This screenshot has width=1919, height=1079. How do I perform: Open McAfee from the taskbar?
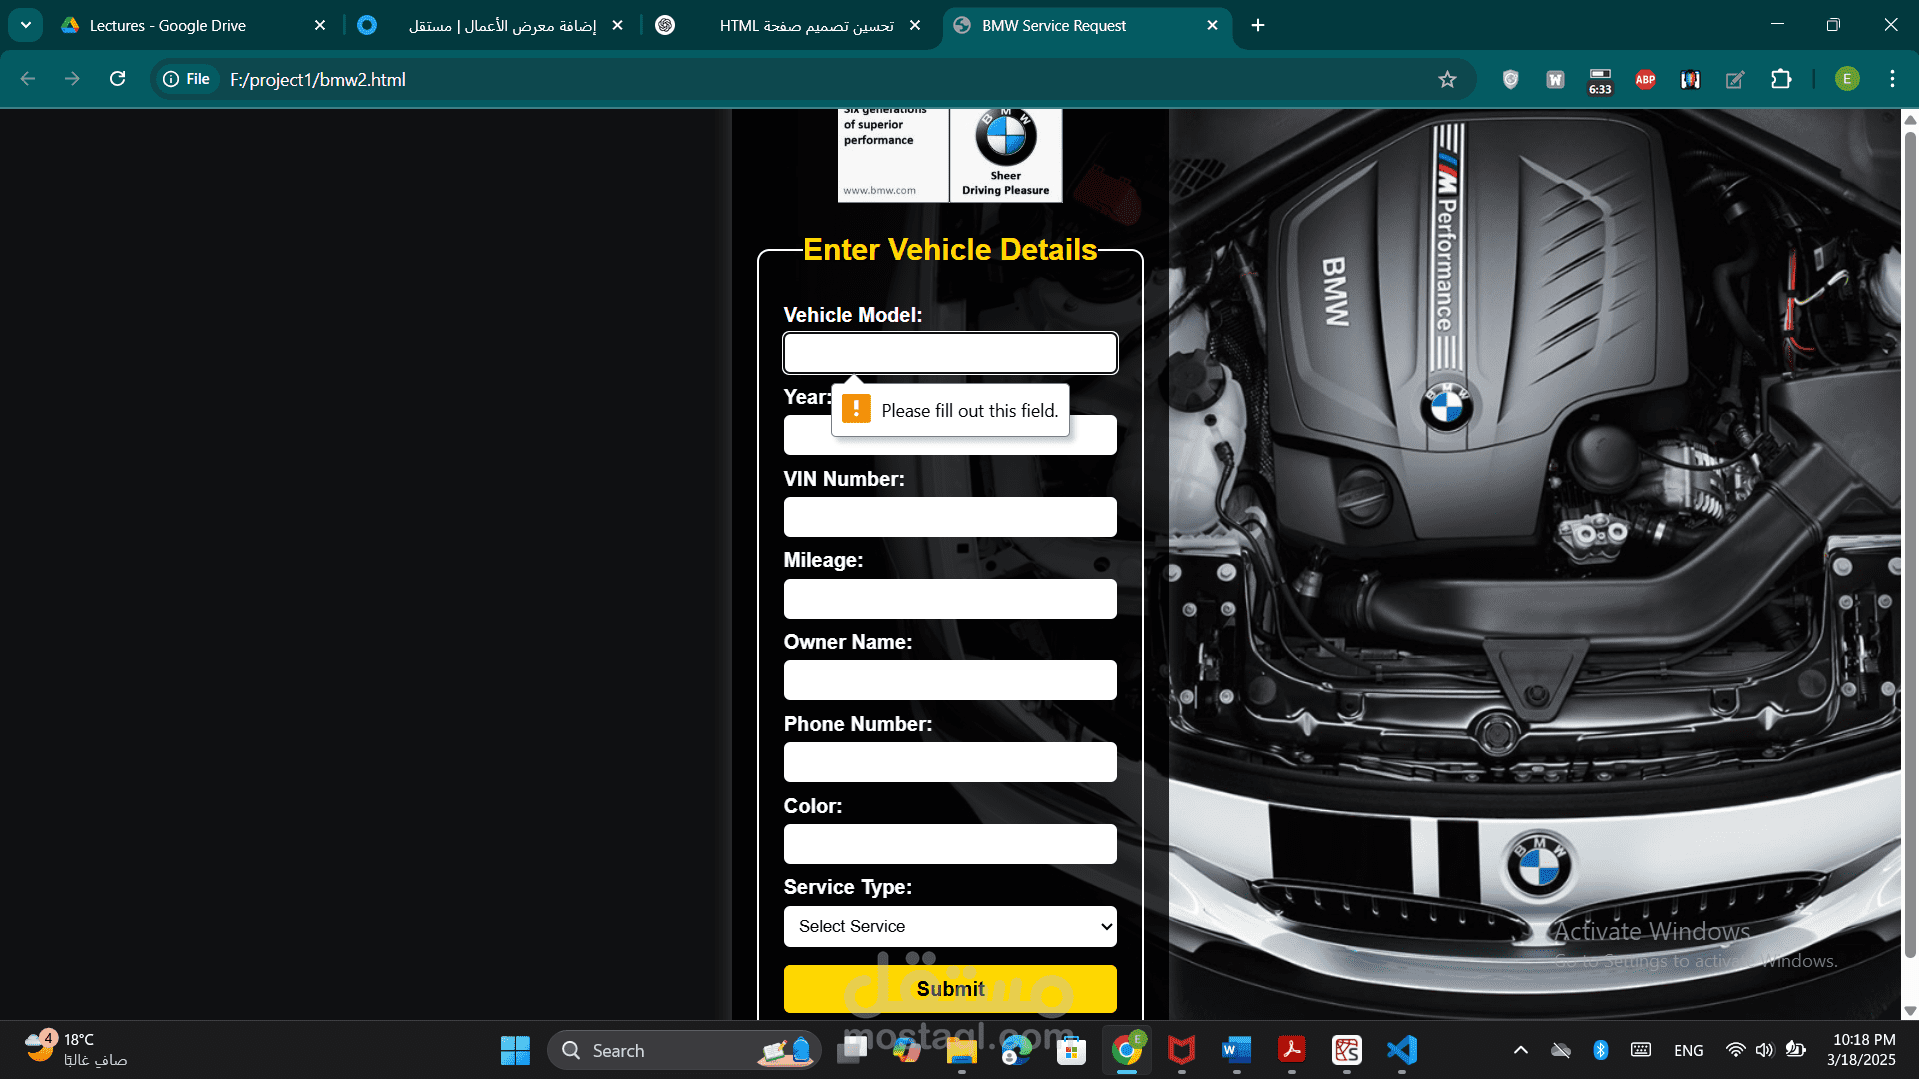click(x=1182, y=1050)
